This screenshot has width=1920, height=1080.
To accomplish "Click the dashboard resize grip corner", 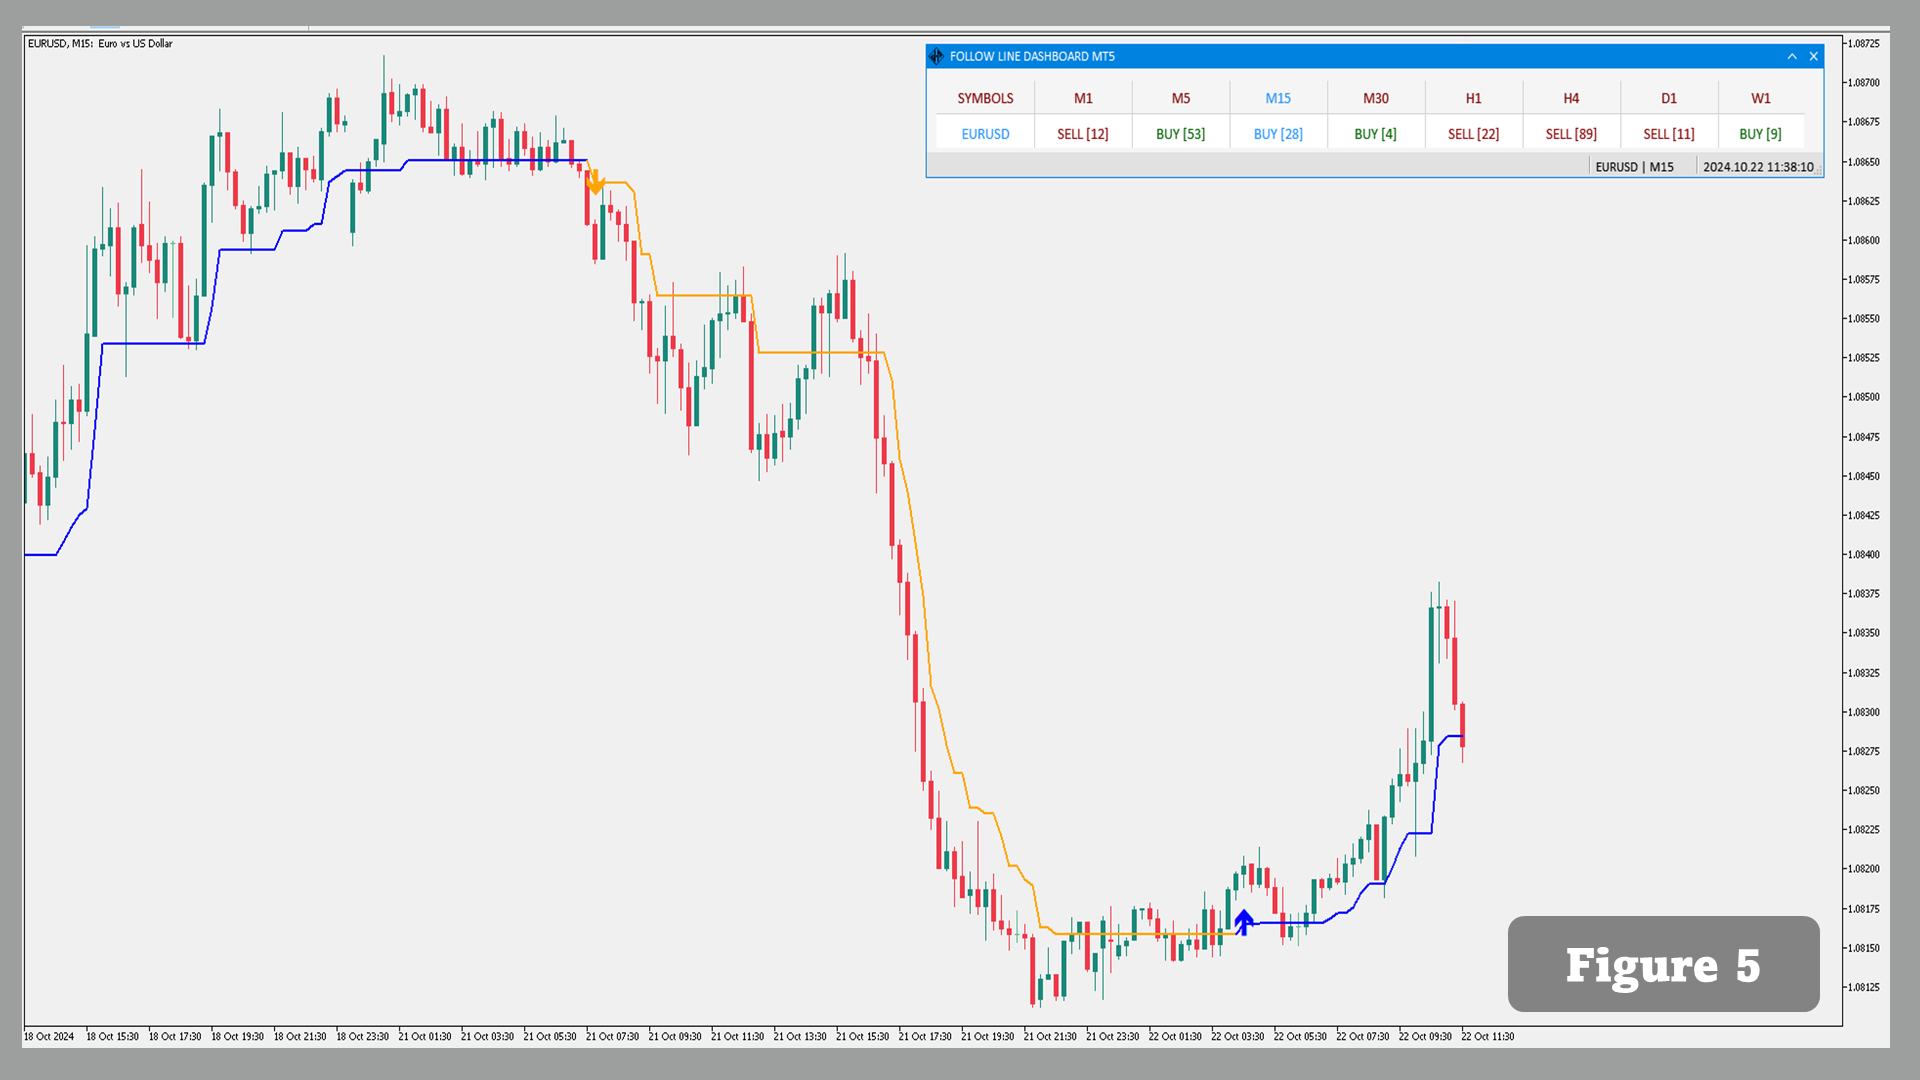I will click(1818, 172).
